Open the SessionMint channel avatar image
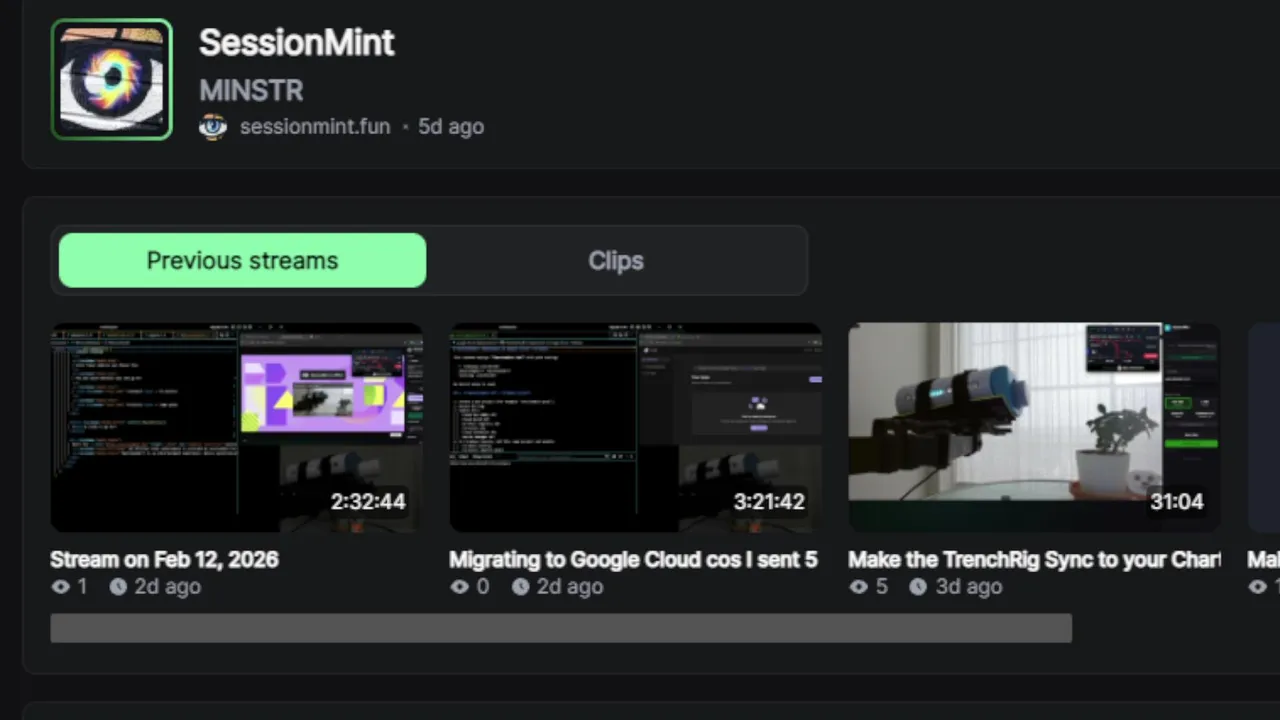The image size is (1280, 720). (112, 79)
